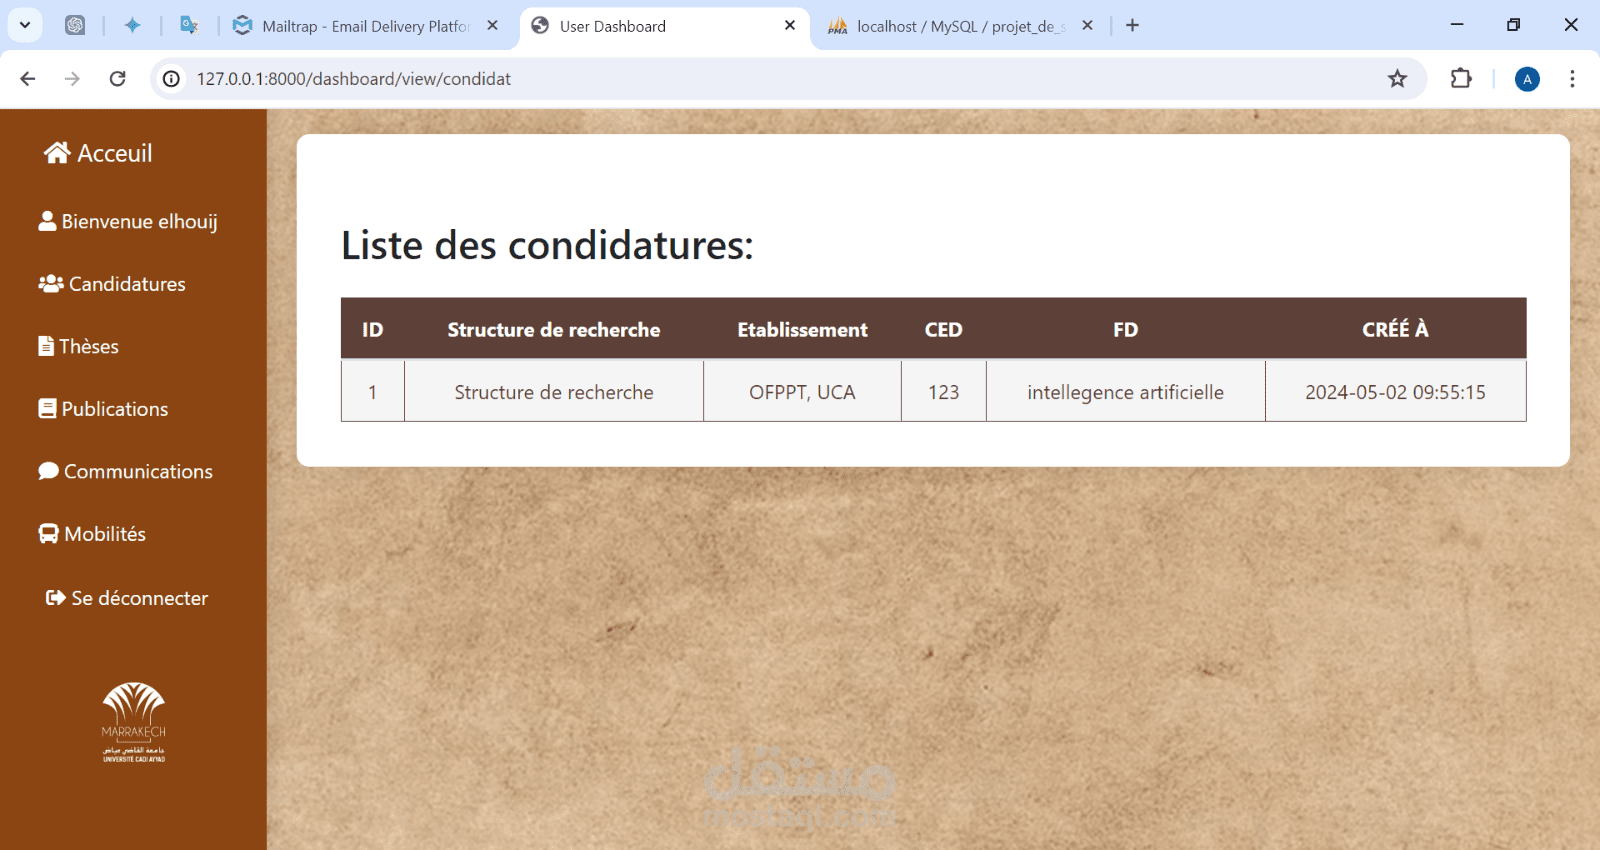Viewport: 1600px width, 850px height.
Task: Close the Mailtrap tab
Action: (492, 26)
